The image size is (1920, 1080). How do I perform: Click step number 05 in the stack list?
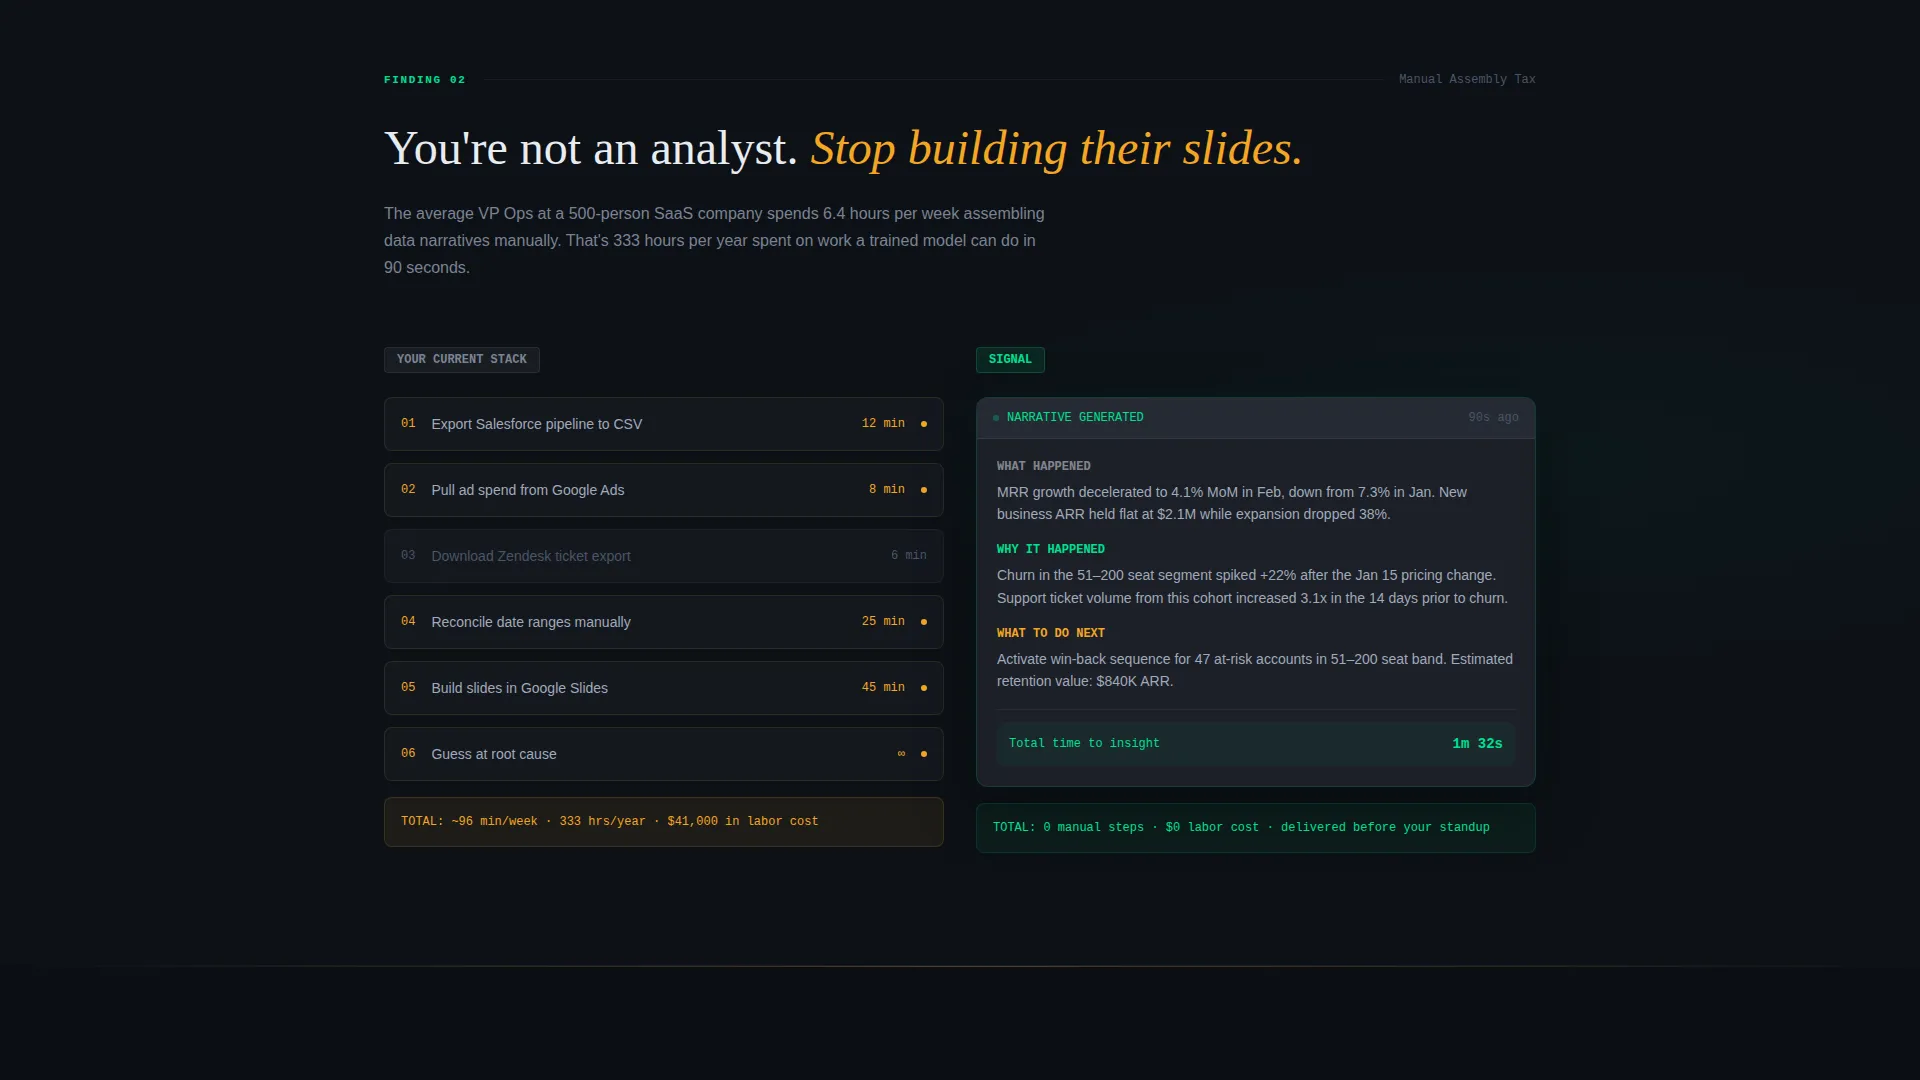(408, 688)
